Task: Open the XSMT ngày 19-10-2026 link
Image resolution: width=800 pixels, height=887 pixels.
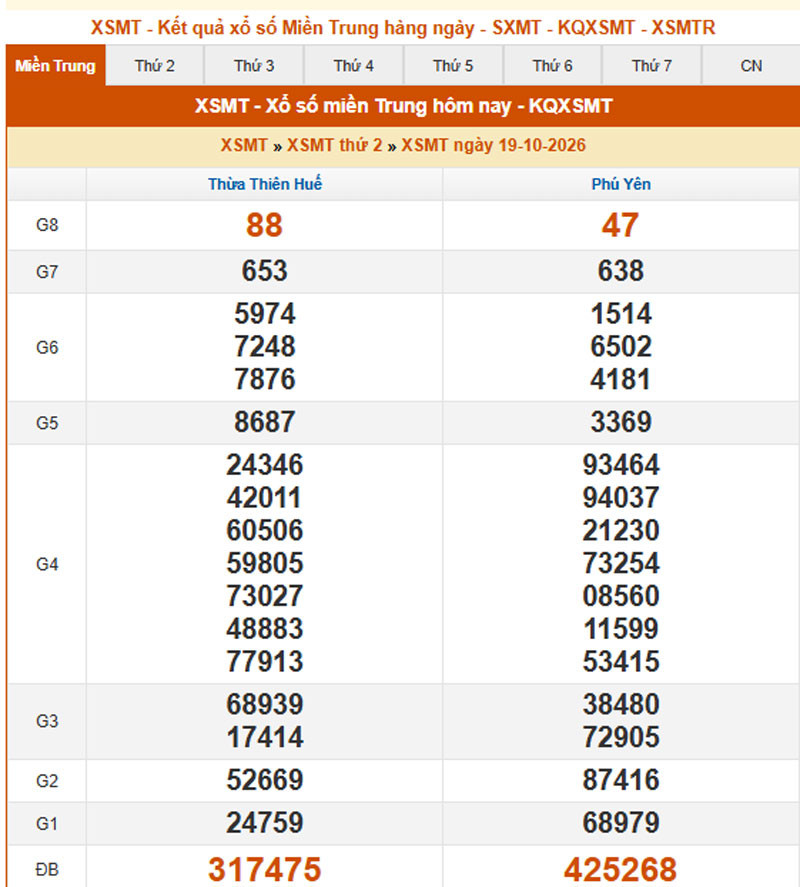Action: coord(493,145)
